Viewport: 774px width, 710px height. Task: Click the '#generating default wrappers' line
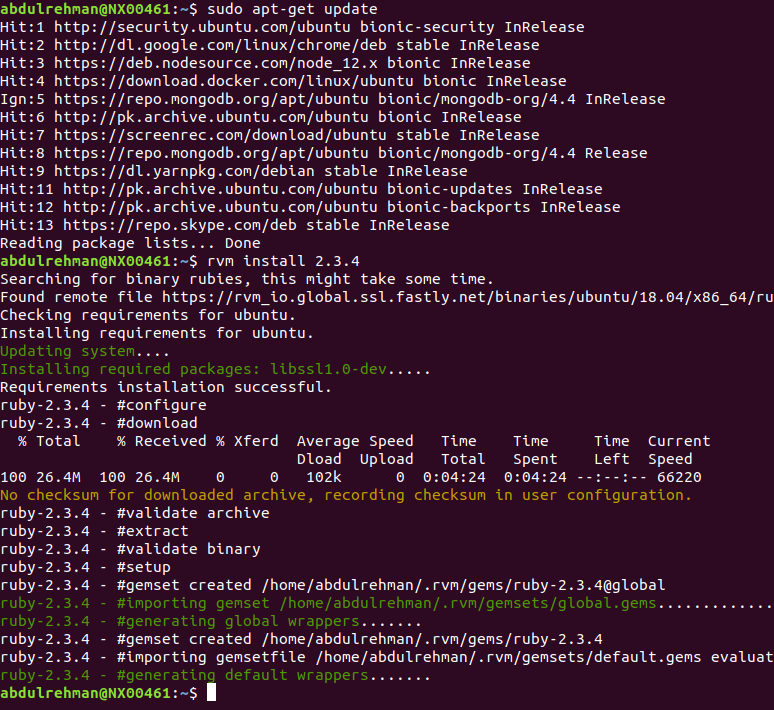click(215, 675)
